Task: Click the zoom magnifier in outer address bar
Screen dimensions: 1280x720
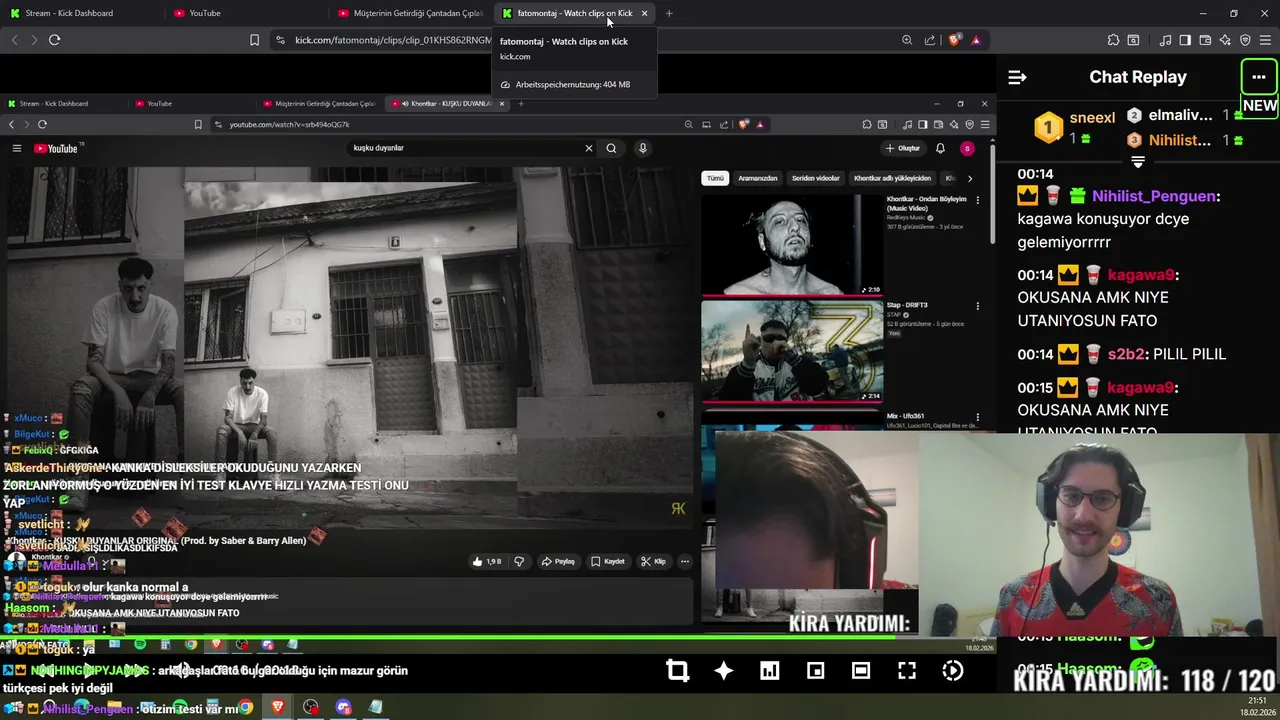Action: 907,40
